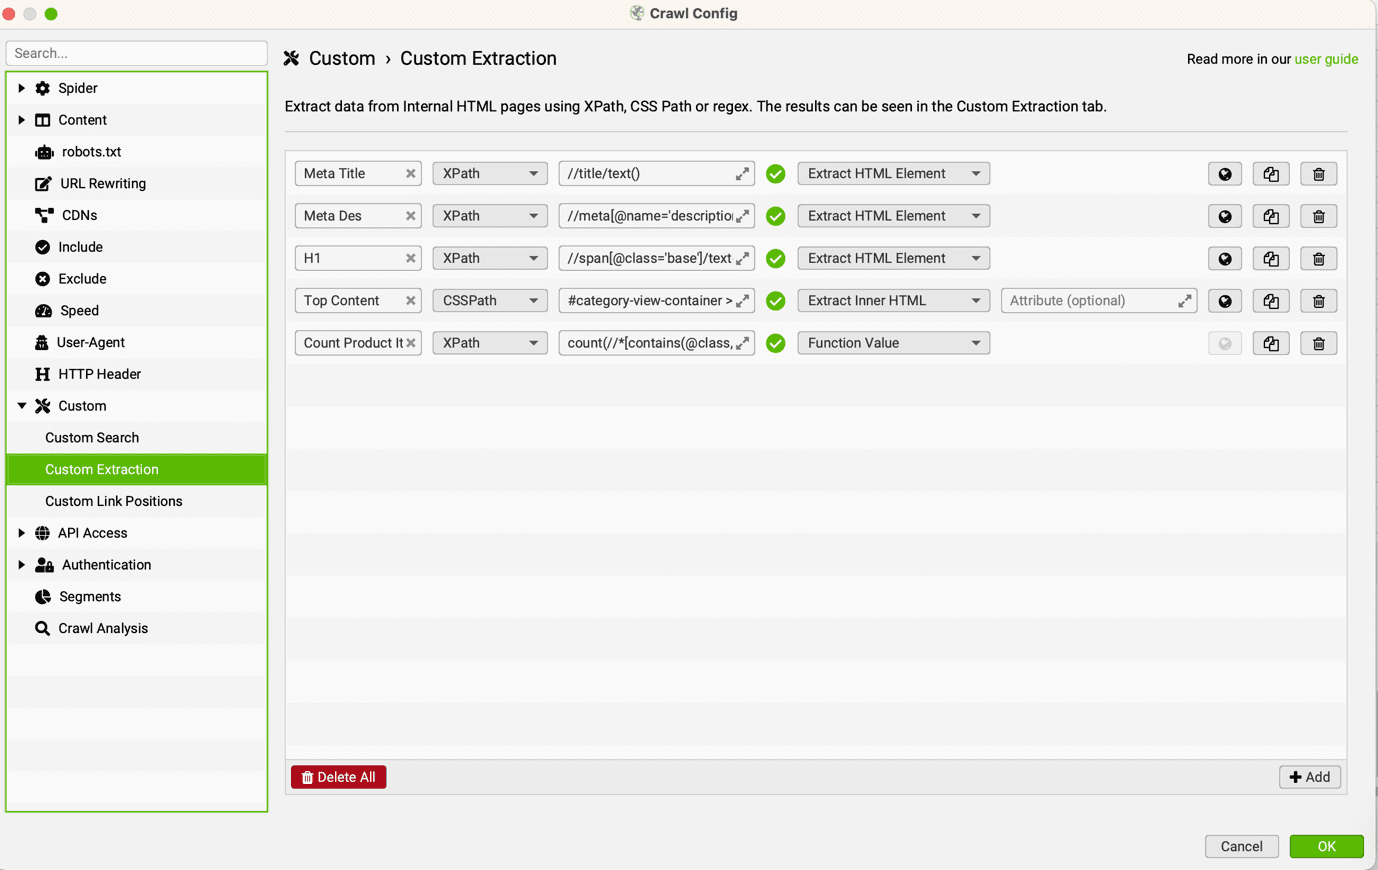This screenshot has width=1378, height=870.
Task: Duplicate the Meta Title extractor
Action: [x=1270, y=173]
